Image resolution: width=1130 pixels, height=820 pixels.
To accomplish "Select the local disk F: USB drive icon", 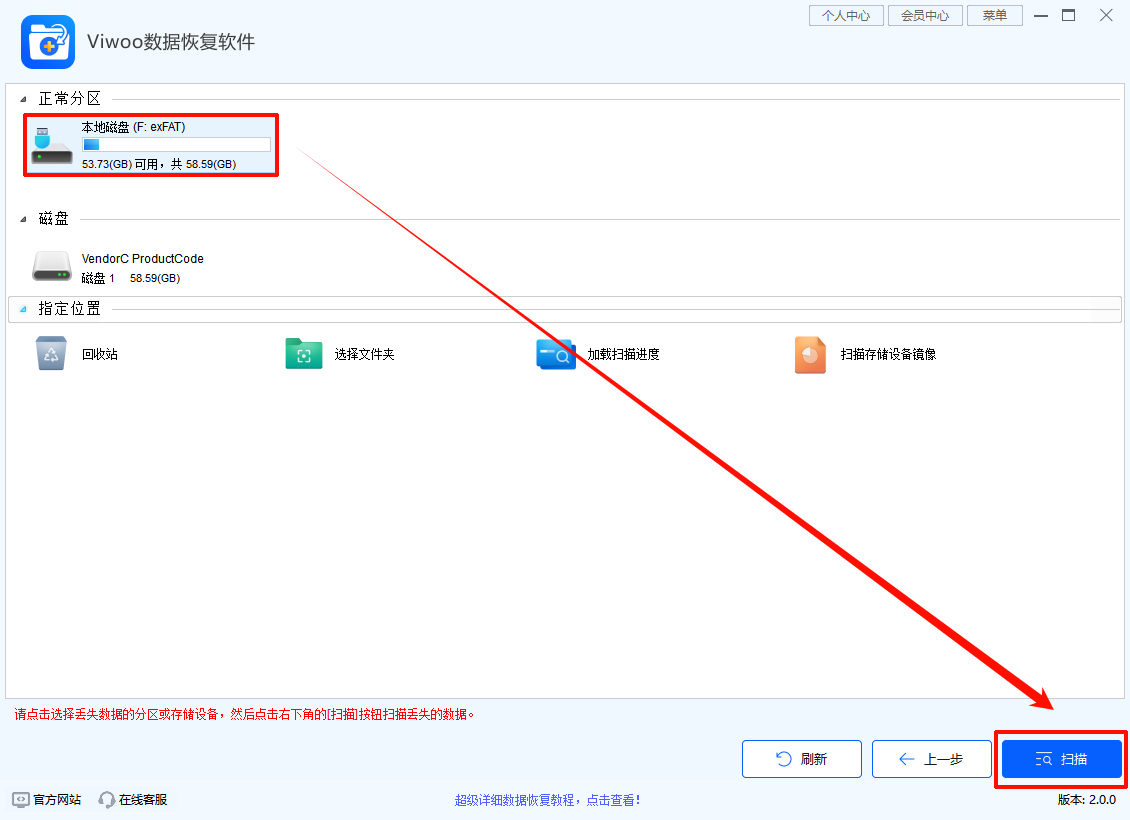I will point(51,146).
